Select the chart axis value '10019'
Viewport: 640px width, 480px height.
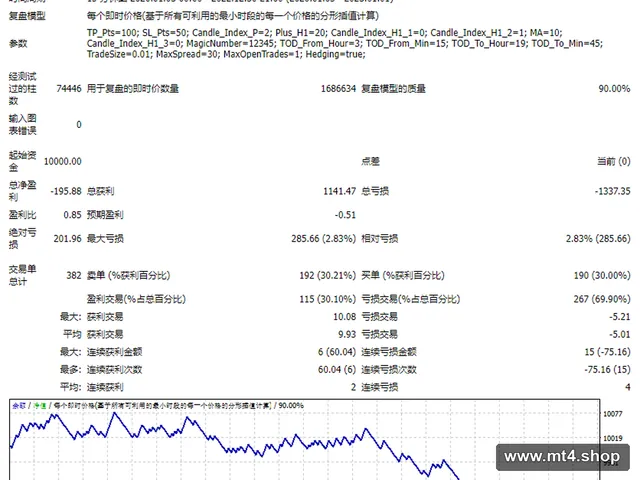click(613, 438)
